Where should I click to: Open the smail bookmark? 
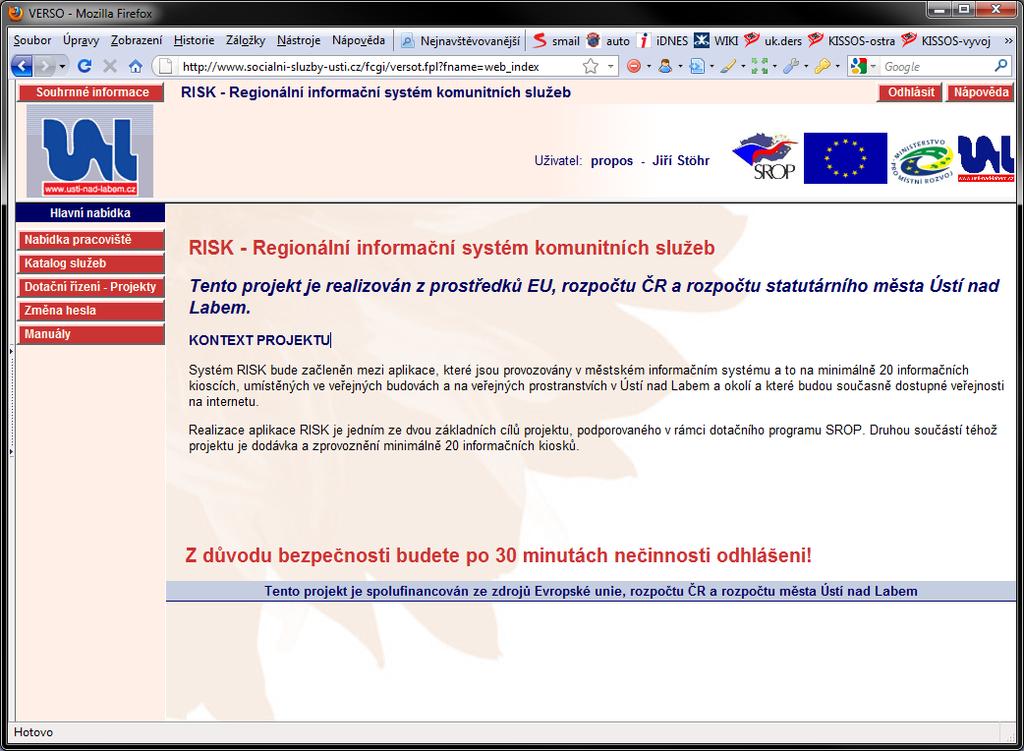[x=556, y=41]
